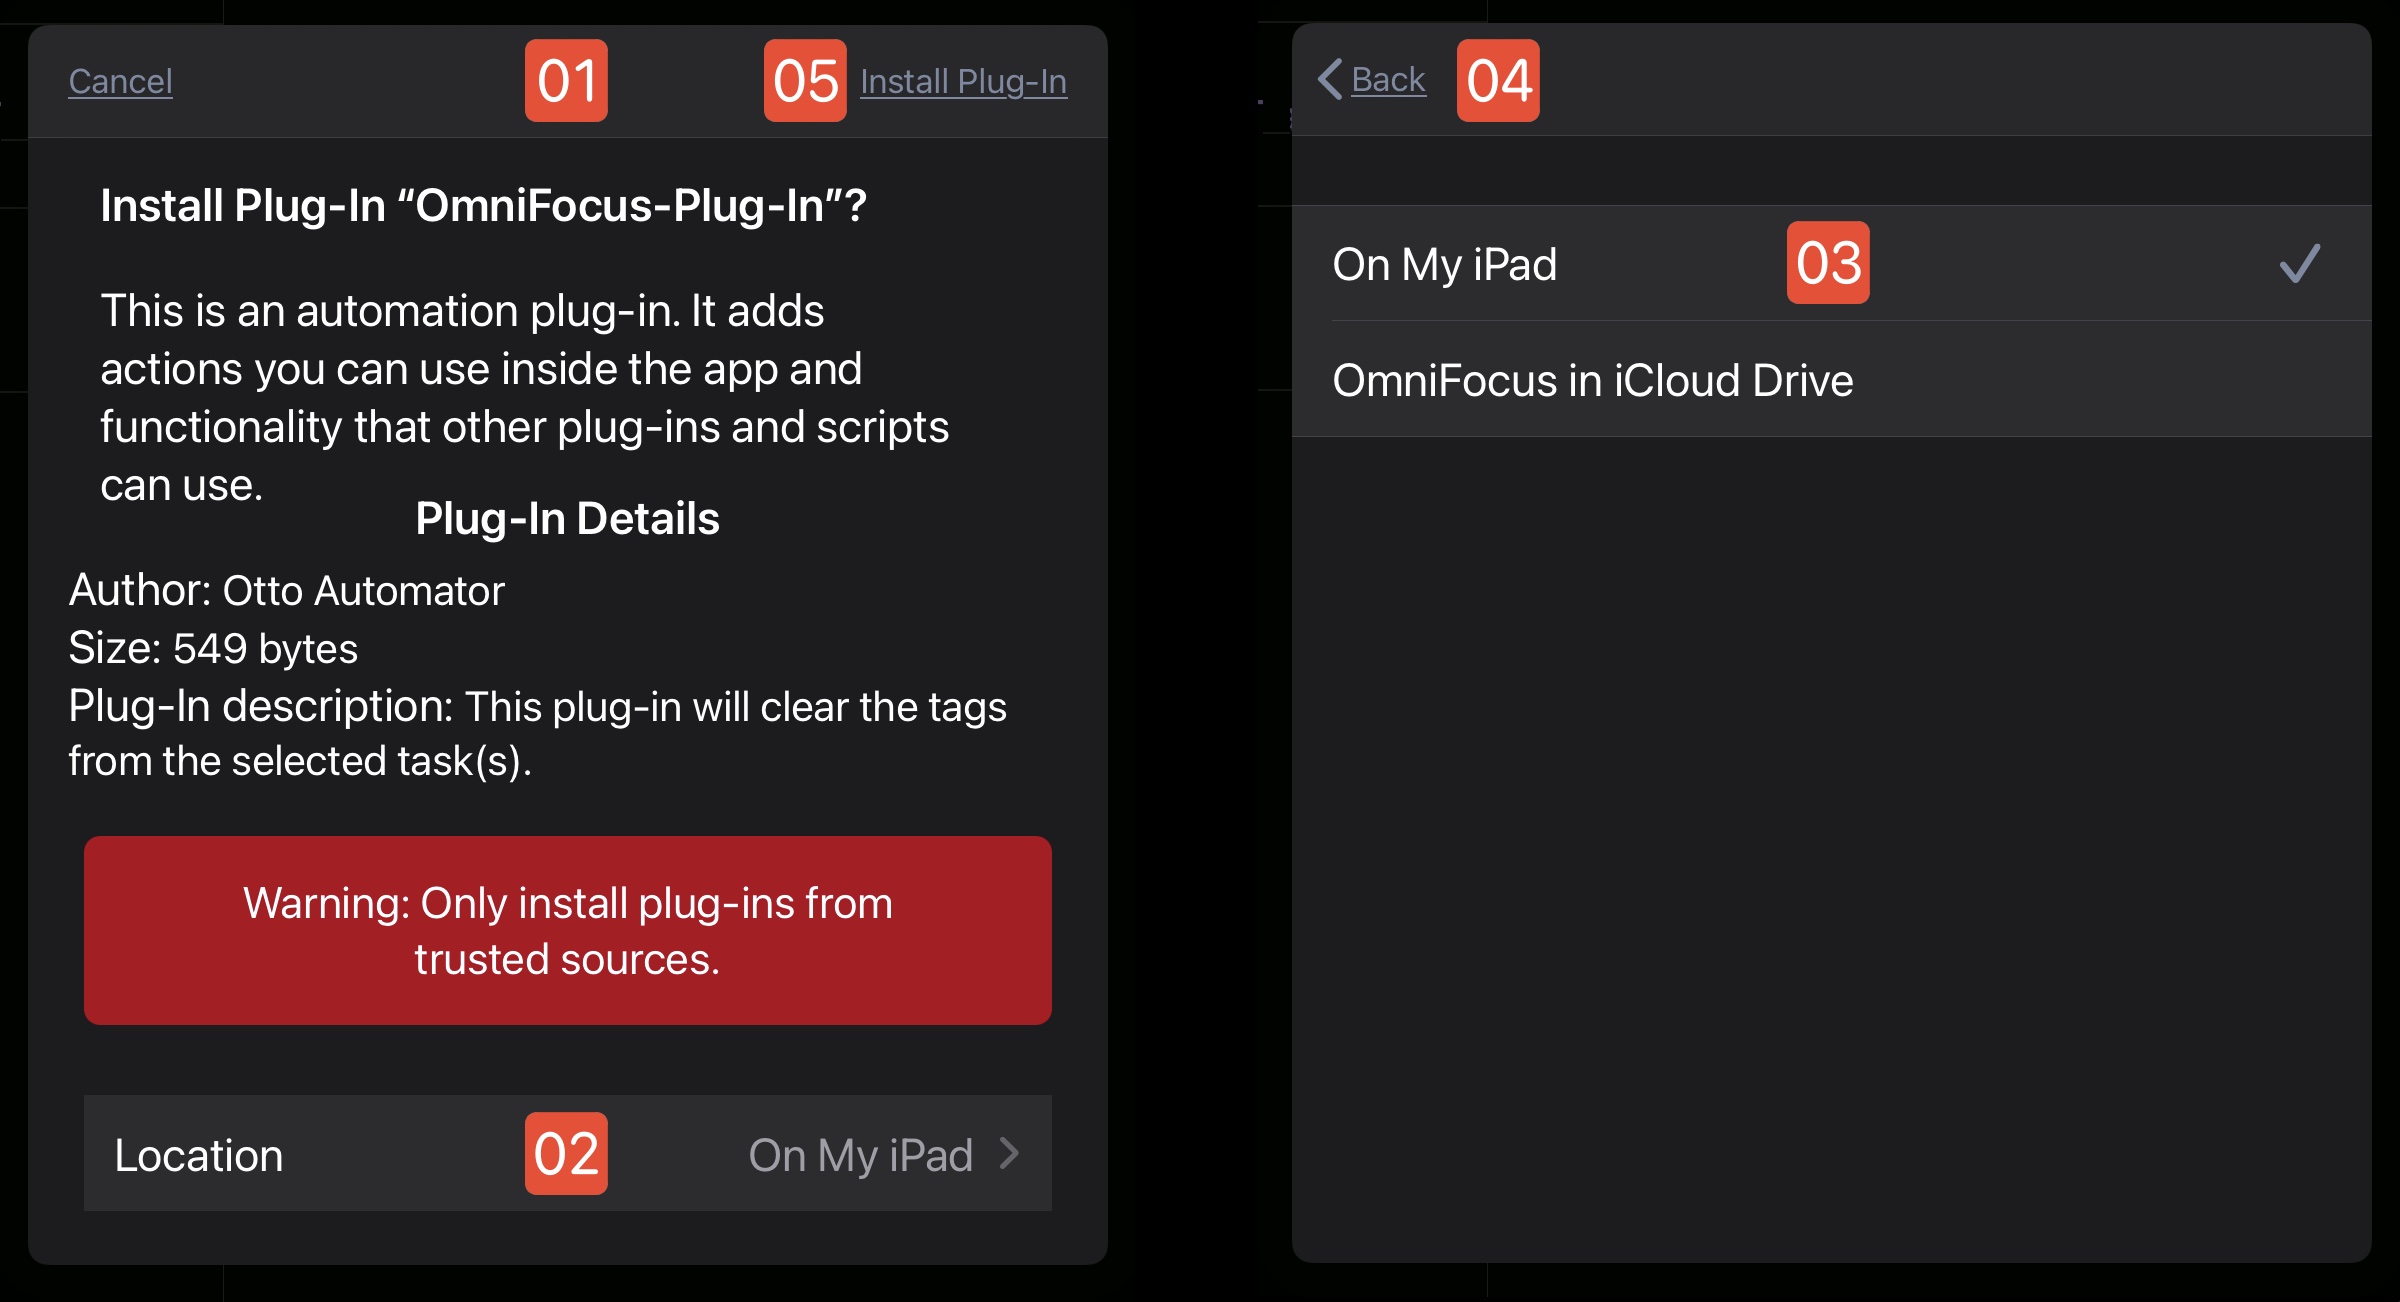The image size is (2400, 1302).
Task: Choose OmniFocus in iCloud Drive
Action: (x=1832, y=380)
